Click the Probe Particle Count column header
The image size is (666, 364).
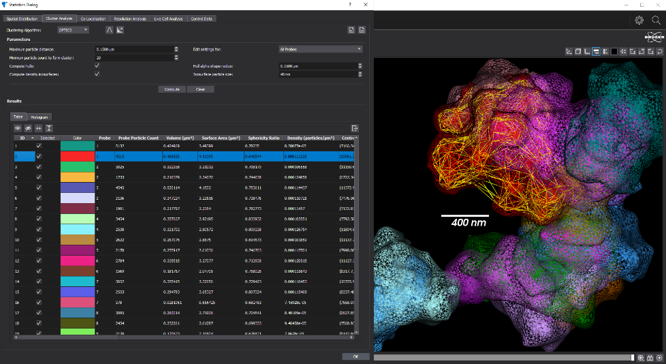tap(138, 138)
